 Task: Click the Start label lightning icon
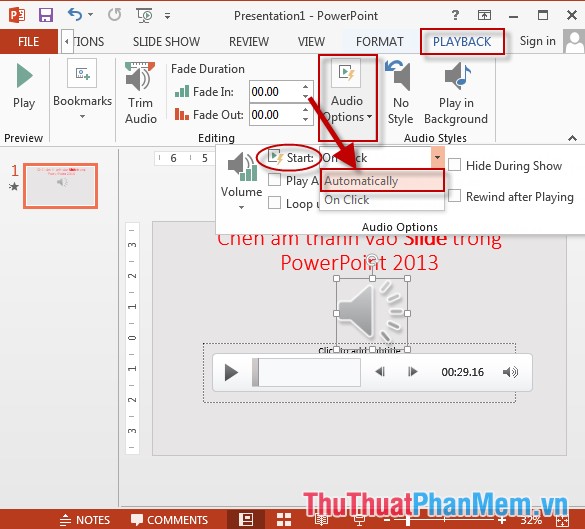pos(276,157)
